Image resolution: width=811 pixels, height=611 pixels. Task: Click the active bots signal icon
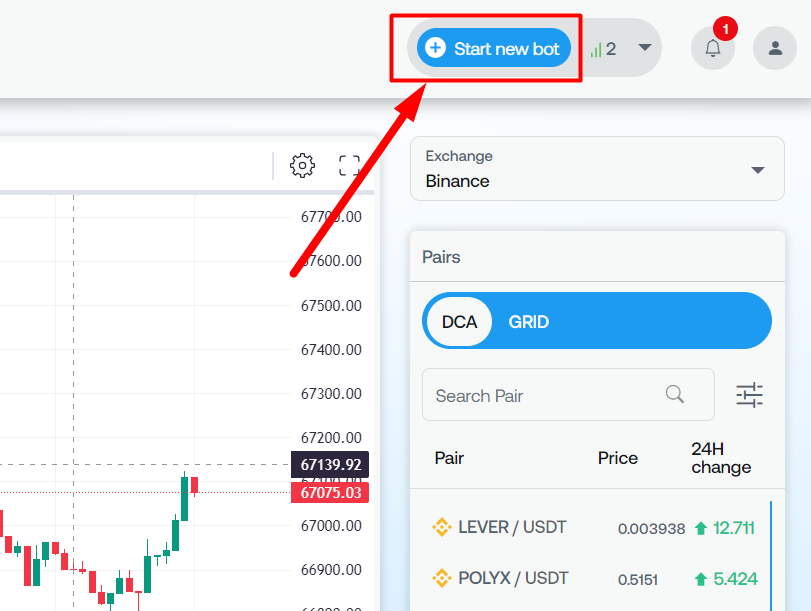[596, 49]
